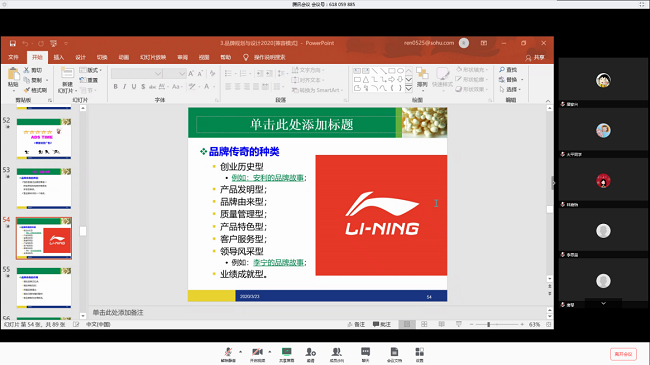Open the 帮助 (Help) ribbon tab
This screenshot has height=365, width=650.
click(x=226, y=57)
